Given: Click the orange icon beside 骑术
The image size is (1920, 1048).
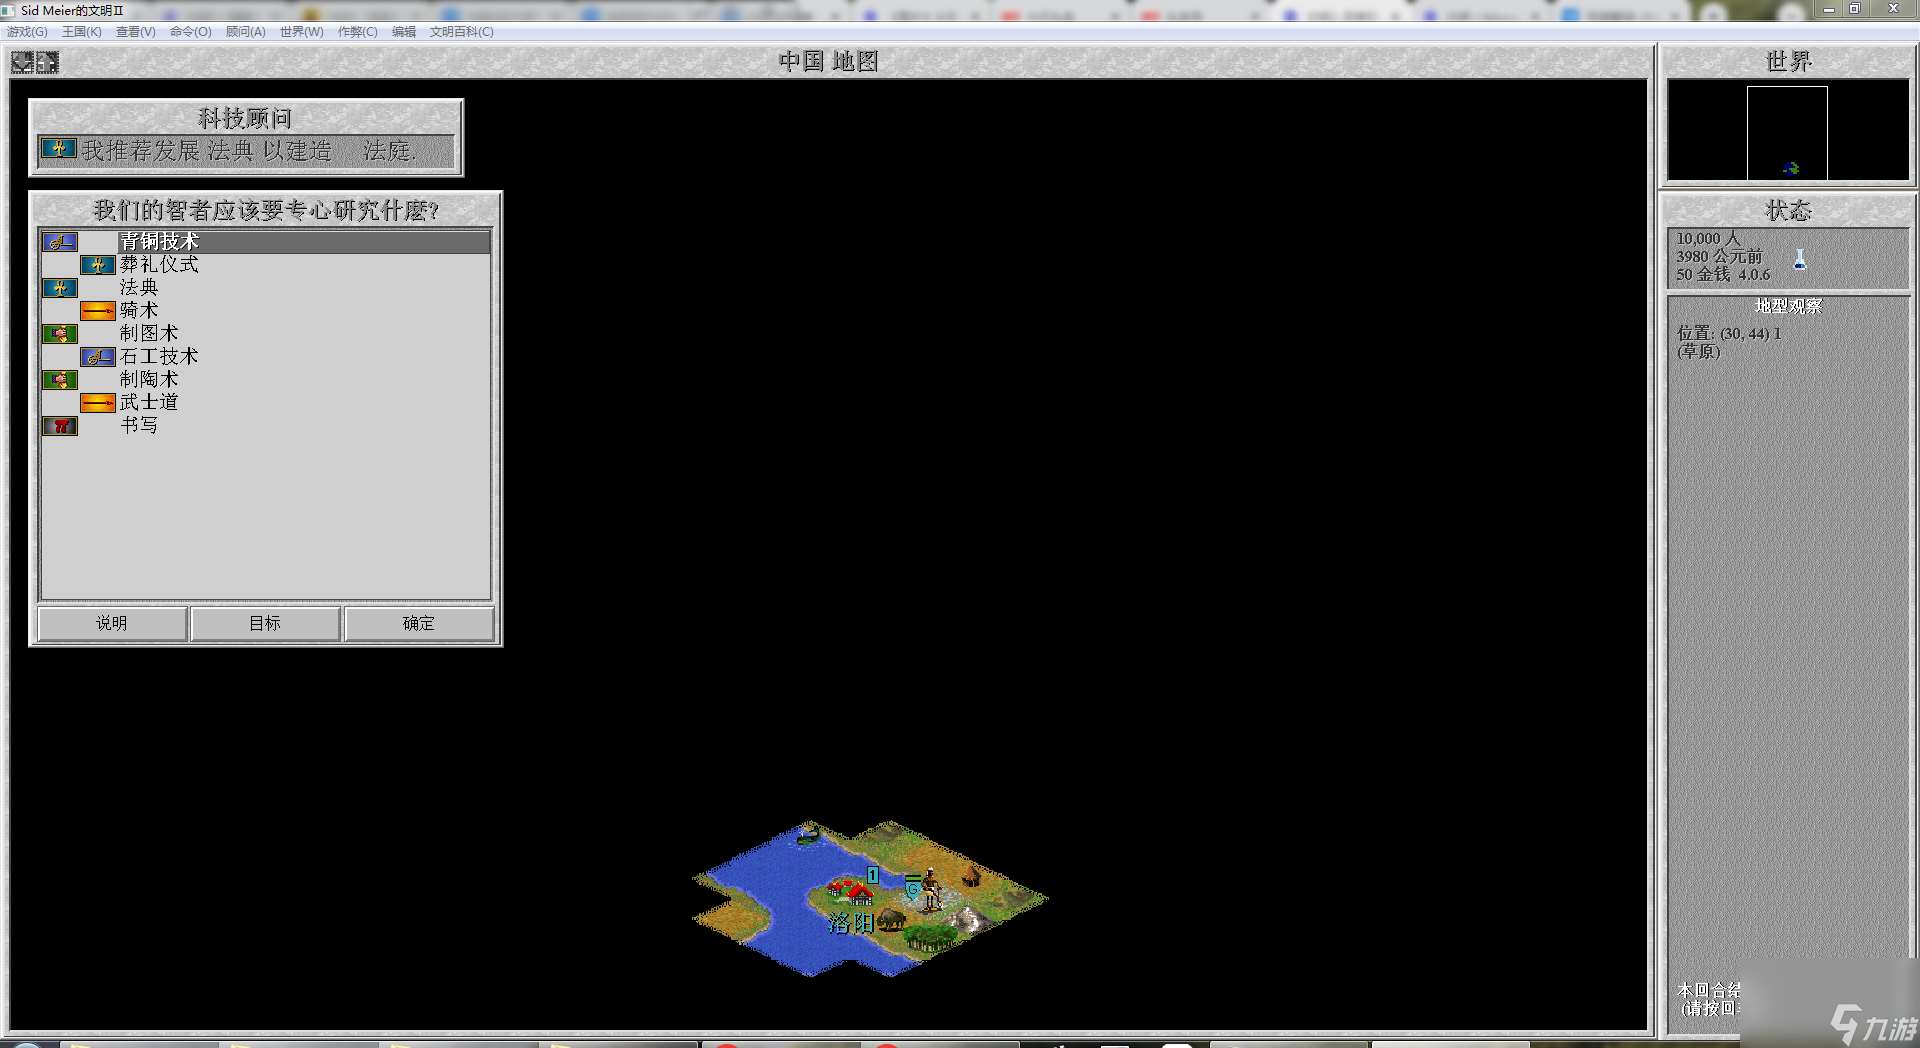Looking at the screenshot, I should click(x=98, y=311).
